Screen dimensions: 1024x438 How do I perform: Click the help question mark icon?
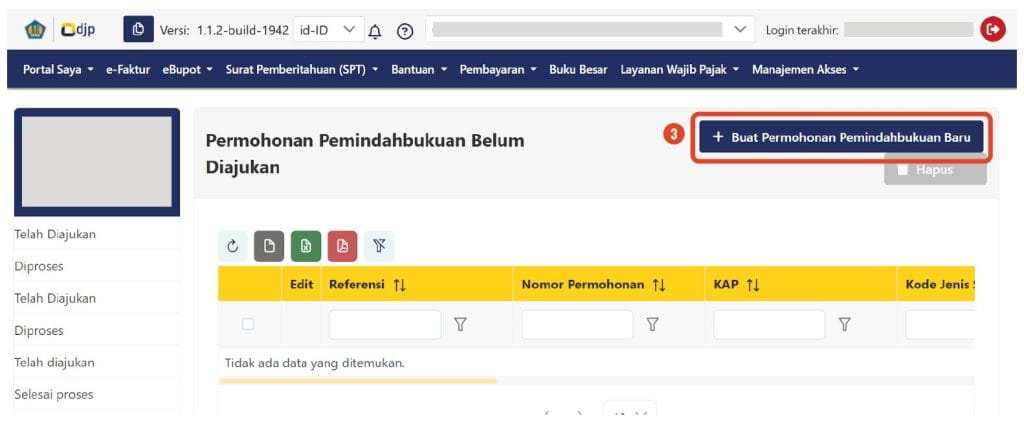pyautogui.click(x=406, y=31)
